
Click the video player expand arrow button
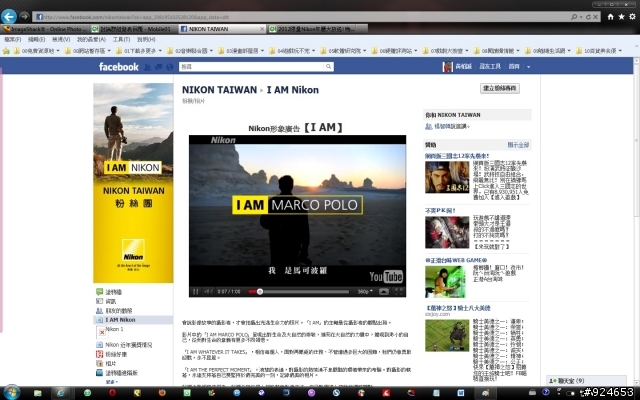coord(384,291)
